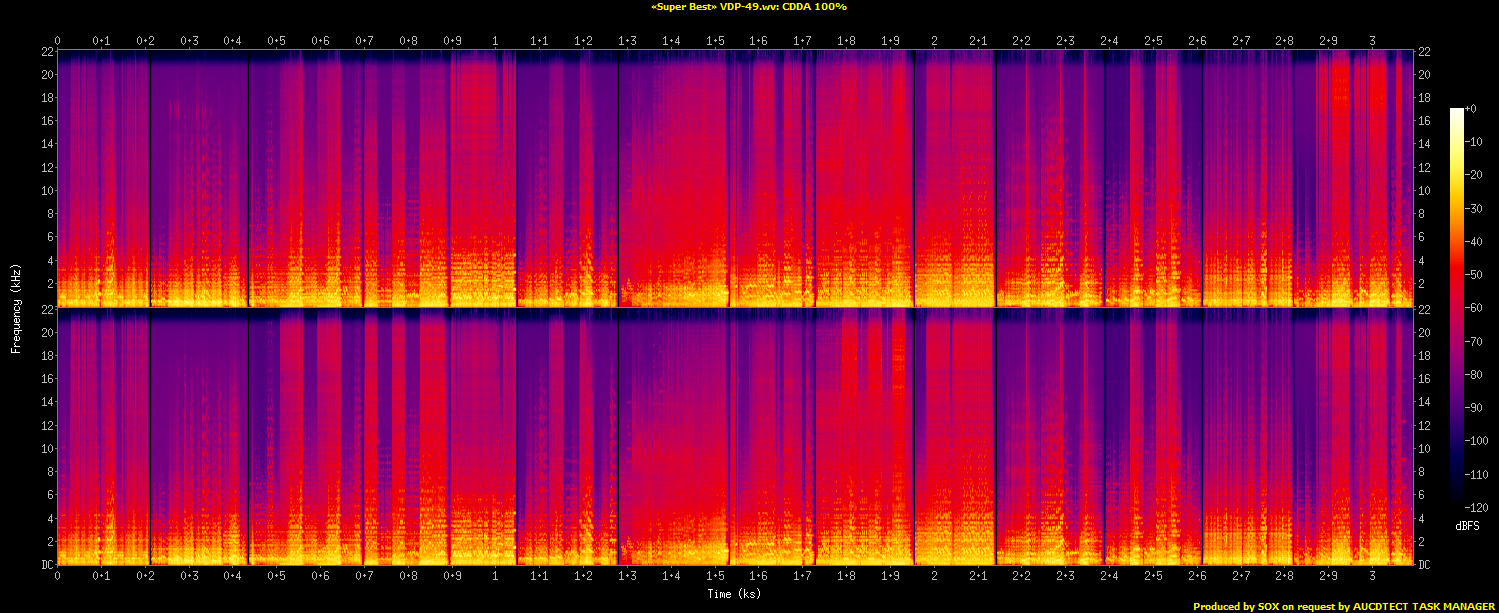The image size is (1499, 613).
Task: Click the DC label at the bottom-right axis
Action: tap(1425, 565)
